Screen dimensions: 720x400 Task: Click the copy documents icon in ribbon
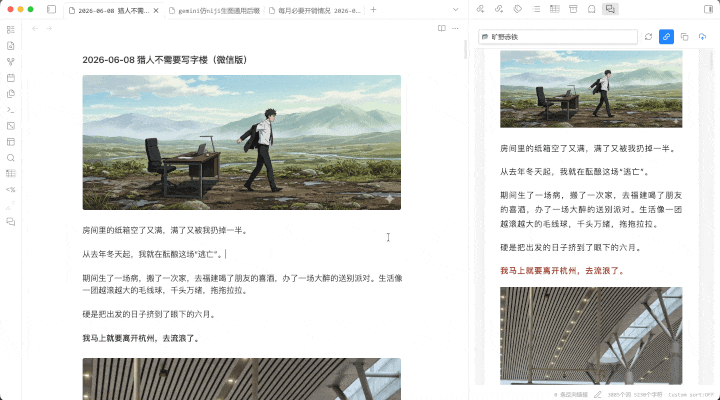(11, 94)
